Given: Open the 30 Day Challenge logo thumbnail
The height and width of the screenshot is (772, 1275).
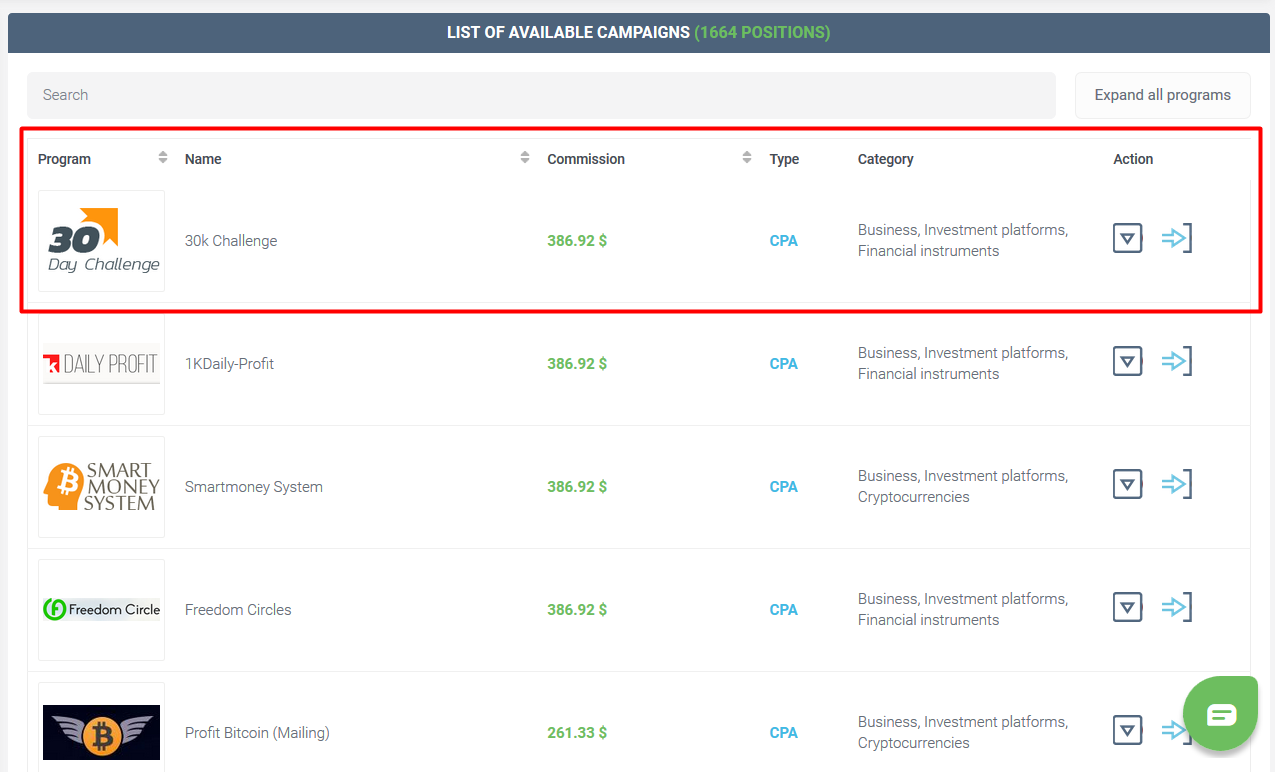Looking at the screenshot, I should 102,241.
